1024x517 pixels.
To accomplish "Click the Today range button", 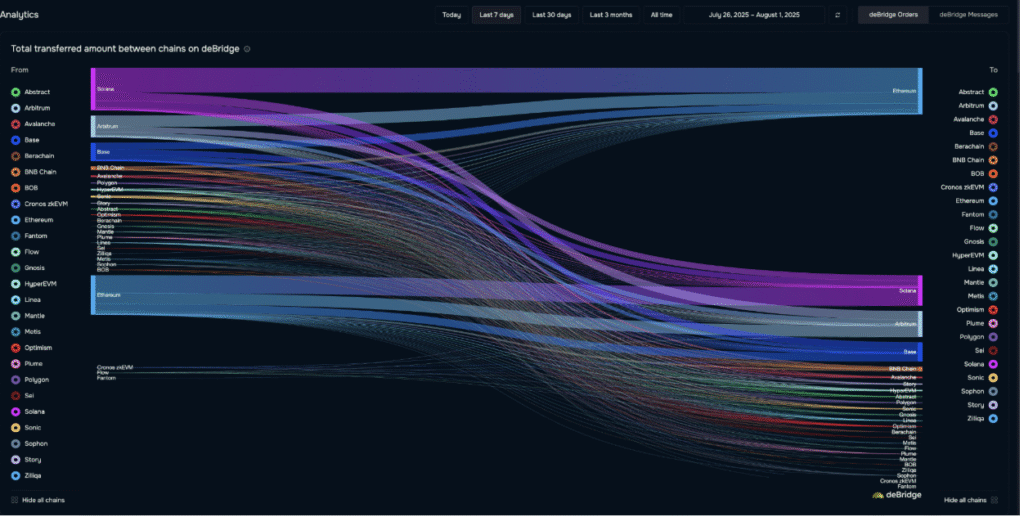I will [453, 15].
